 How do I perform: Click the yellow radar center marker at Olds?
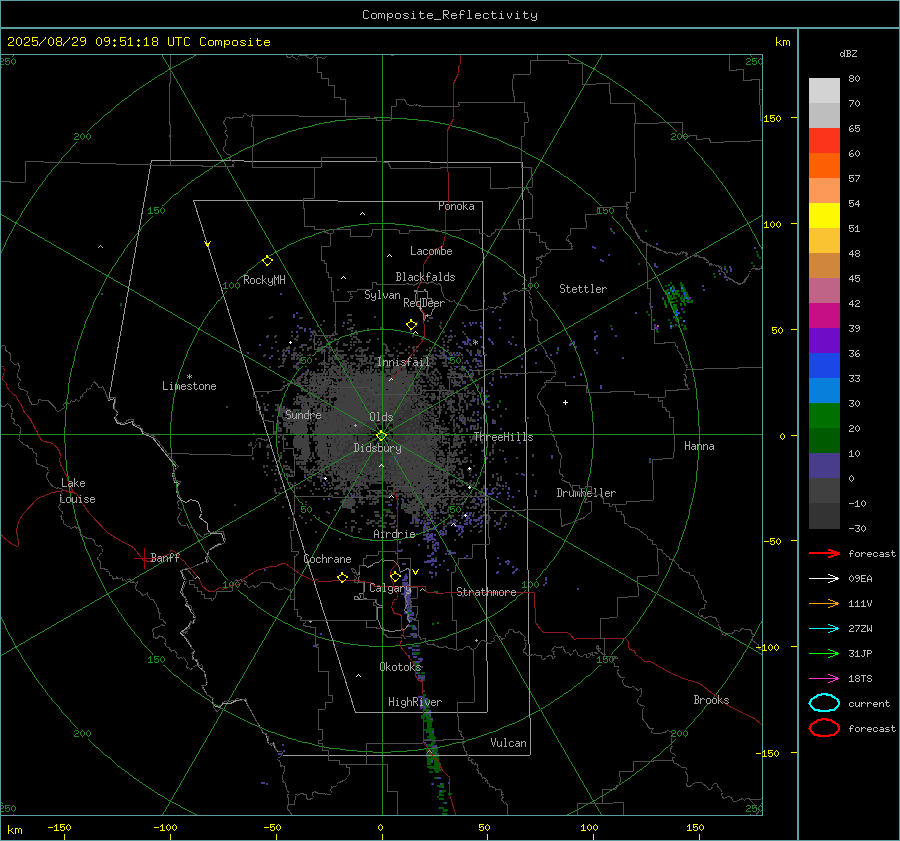click(382, 436)
